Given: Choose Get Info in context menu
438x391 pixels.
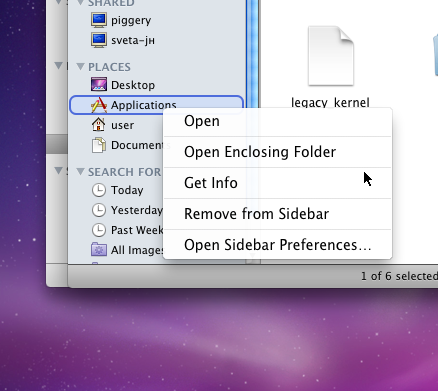Looking at the screenshot, I should click(x=278, y=183).
